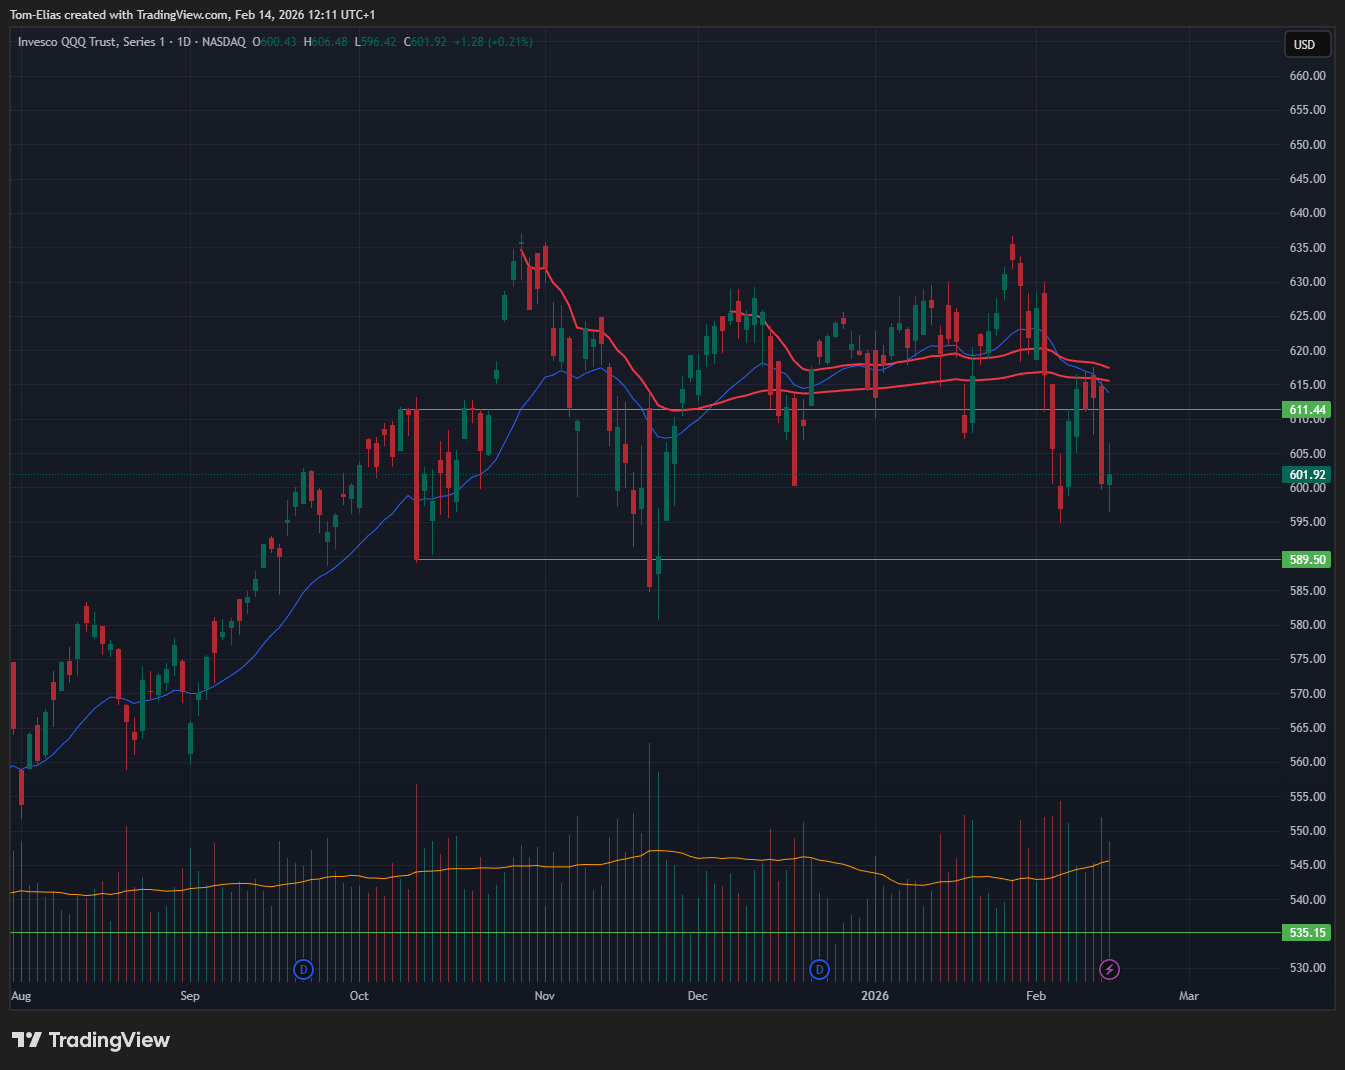1345x1070 pixels.
Task: Click the 550.00 price axis label
Action: point(1307,831)
